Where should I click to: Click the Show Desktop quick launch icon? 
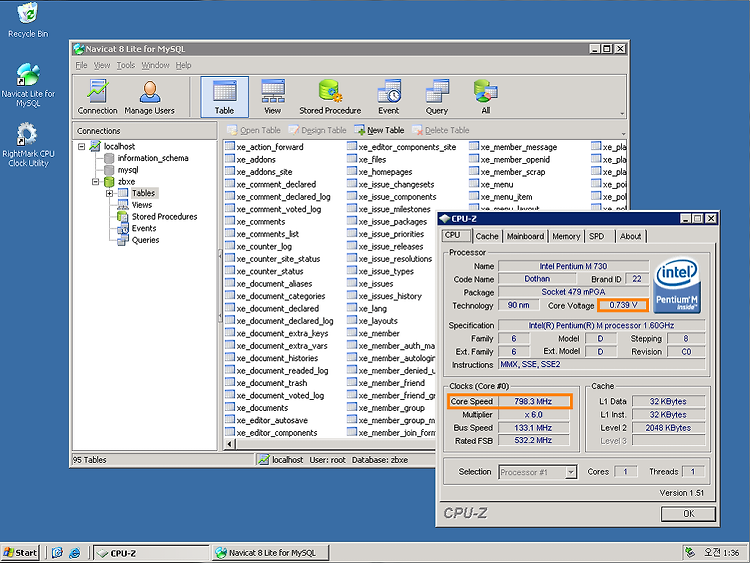coord(57,553)
